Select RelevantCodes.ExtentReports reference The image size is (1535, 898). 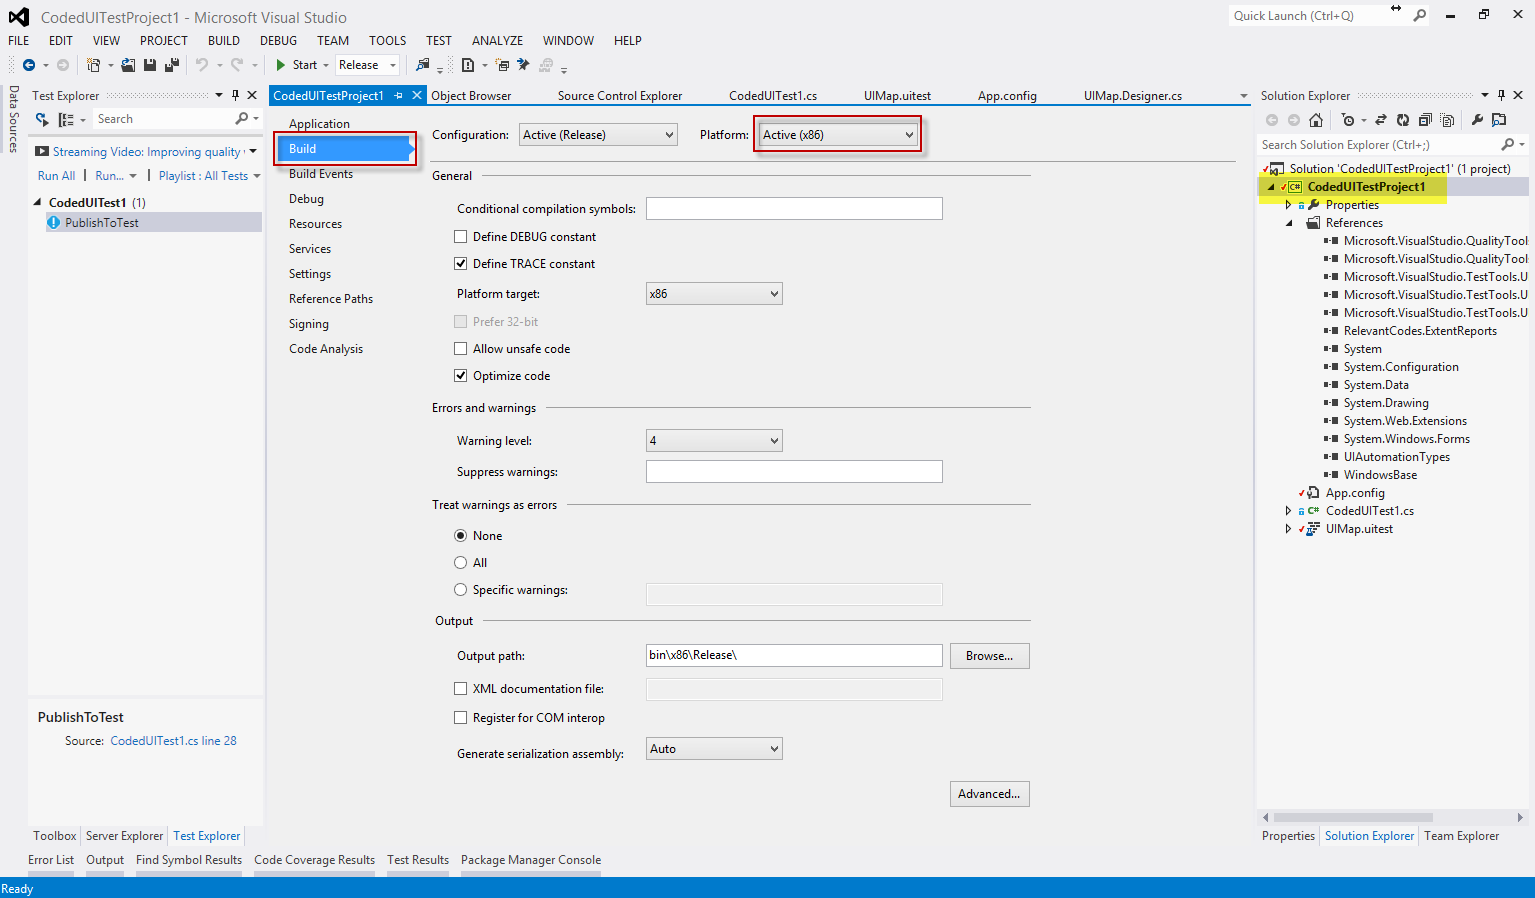click(x=1420, y=331)
